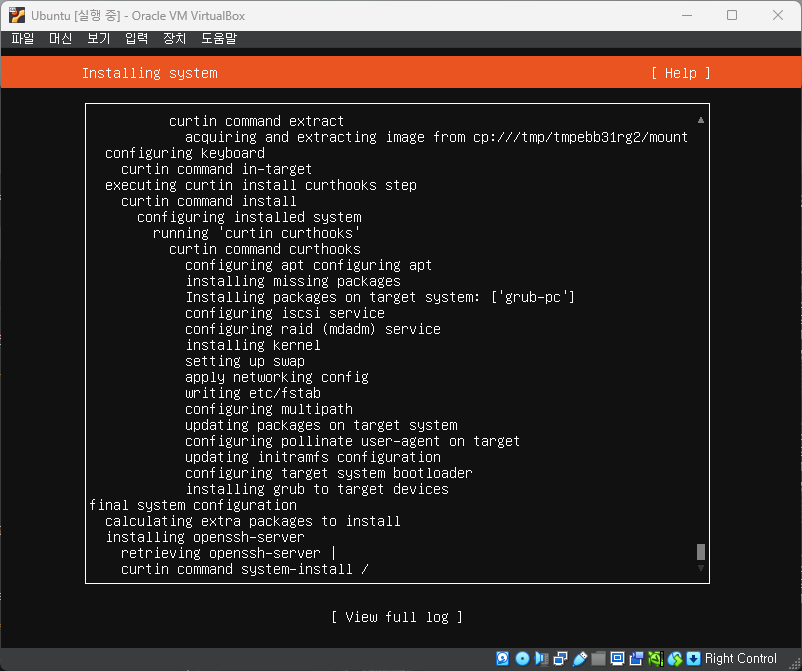Minimize the VirtualBox window
Screen dimensions: 802x671
[x=687, y=15]
